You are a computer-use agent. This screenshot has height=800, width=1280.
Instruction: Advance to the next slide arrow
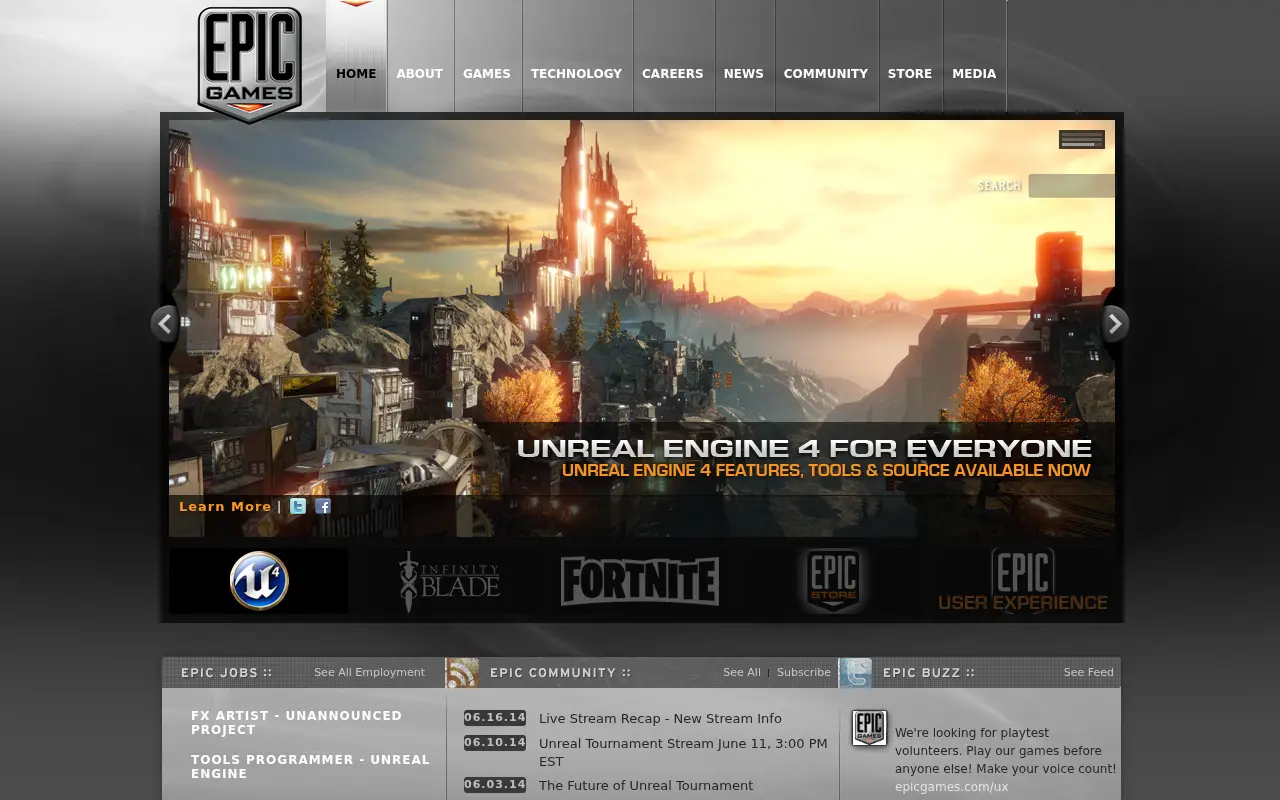tap(1115, 324)
